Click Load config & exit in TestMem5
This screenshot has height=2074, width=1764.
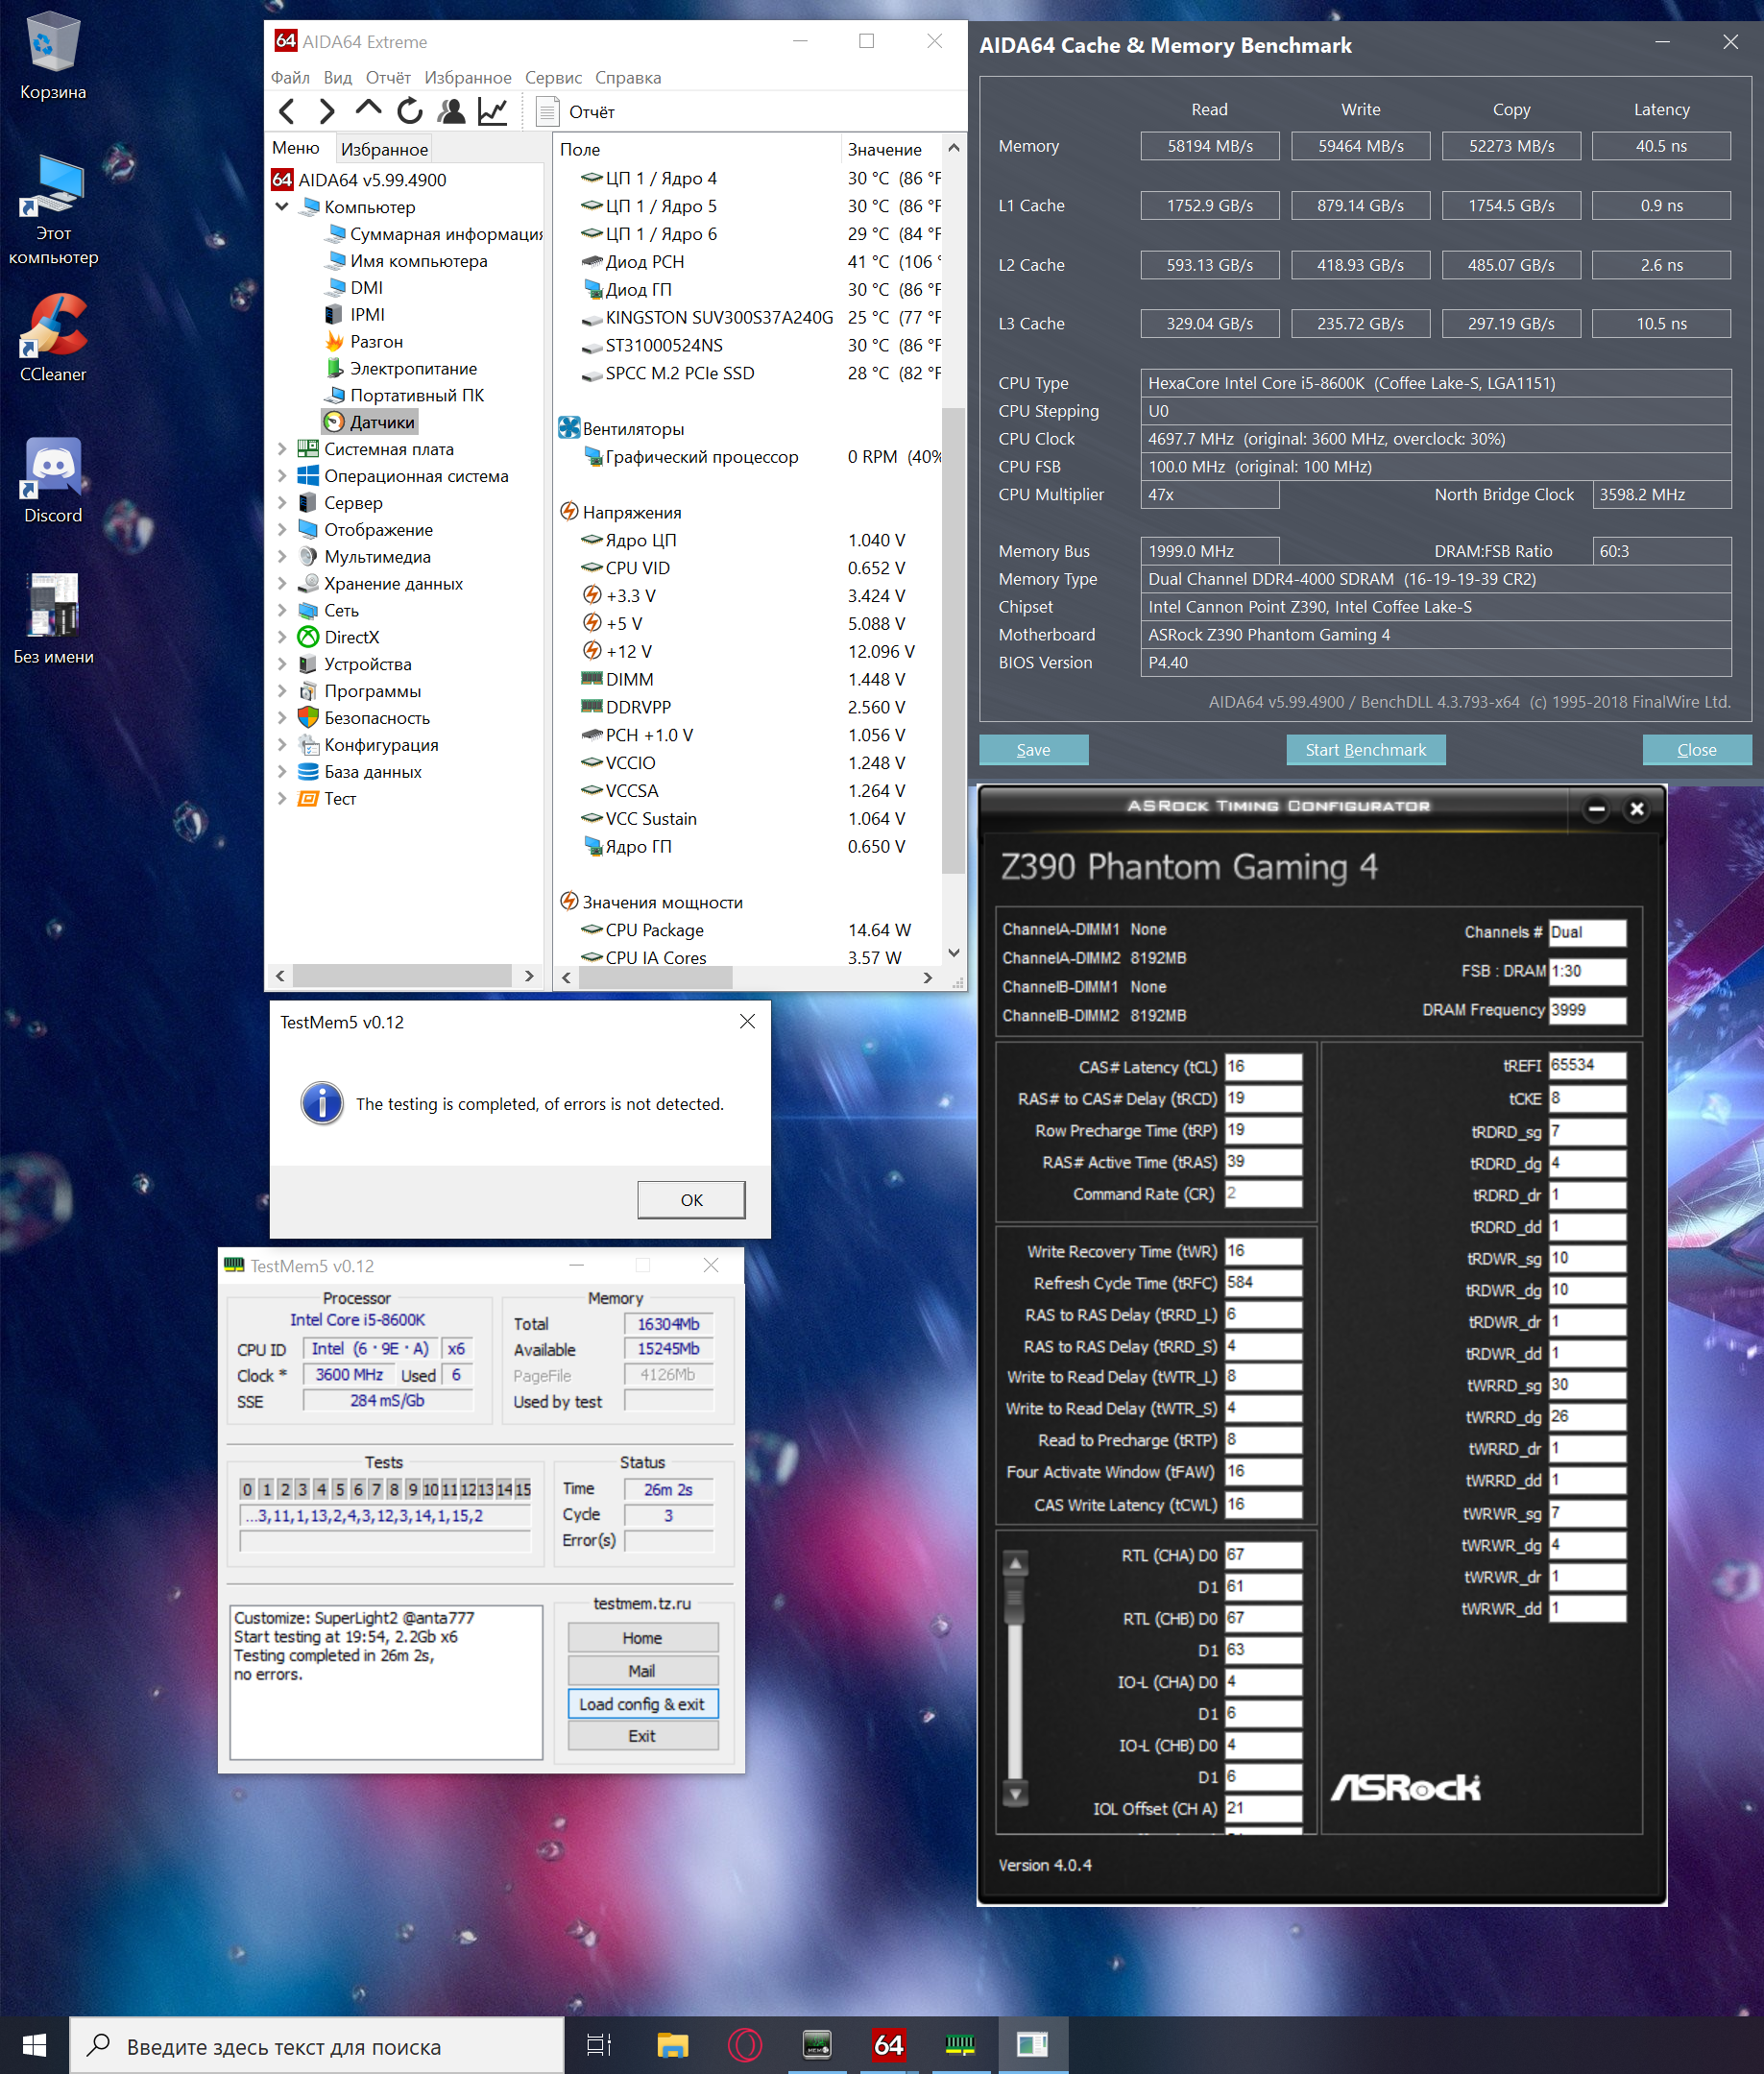click(643, 1705)
